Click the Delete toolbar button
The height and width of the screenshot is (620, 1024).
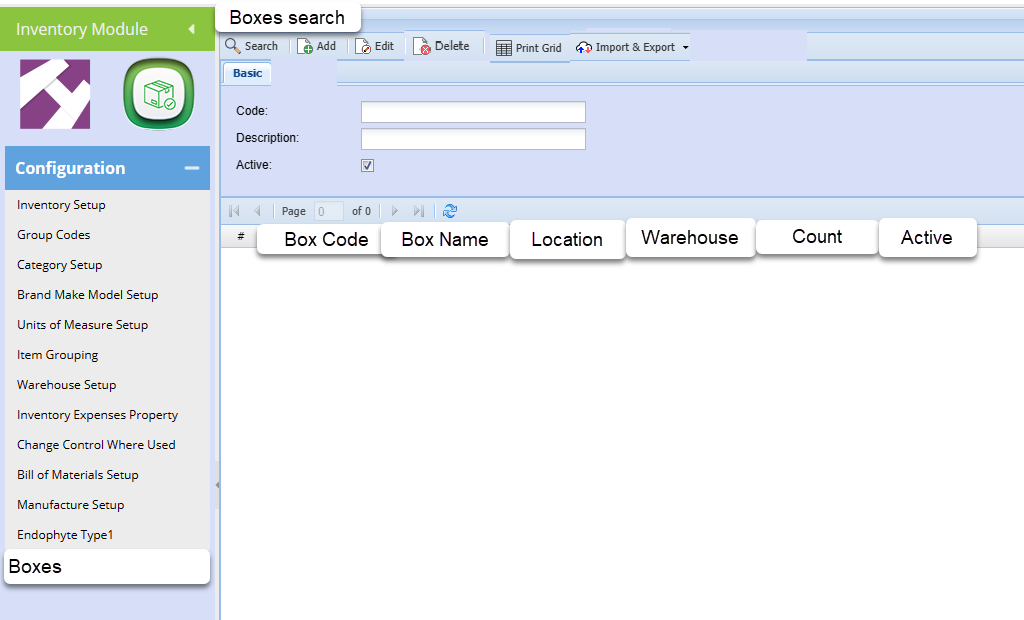(x=442, y=46)
